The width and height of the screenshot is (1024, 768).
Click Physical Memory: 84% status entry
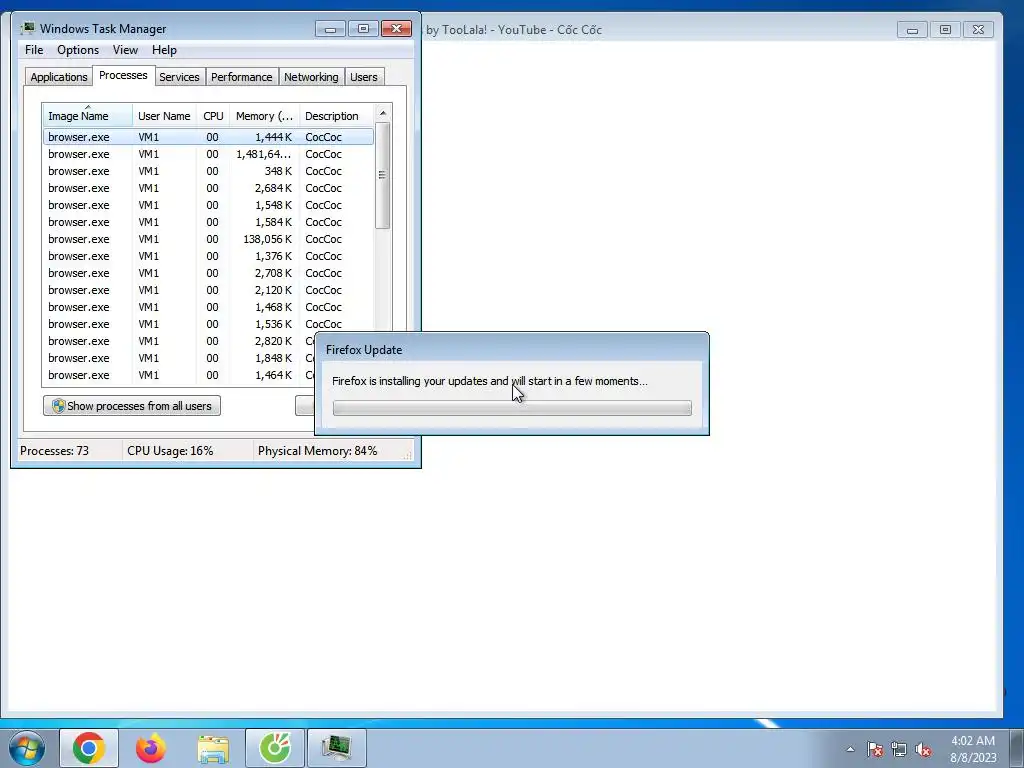[317, 451]
